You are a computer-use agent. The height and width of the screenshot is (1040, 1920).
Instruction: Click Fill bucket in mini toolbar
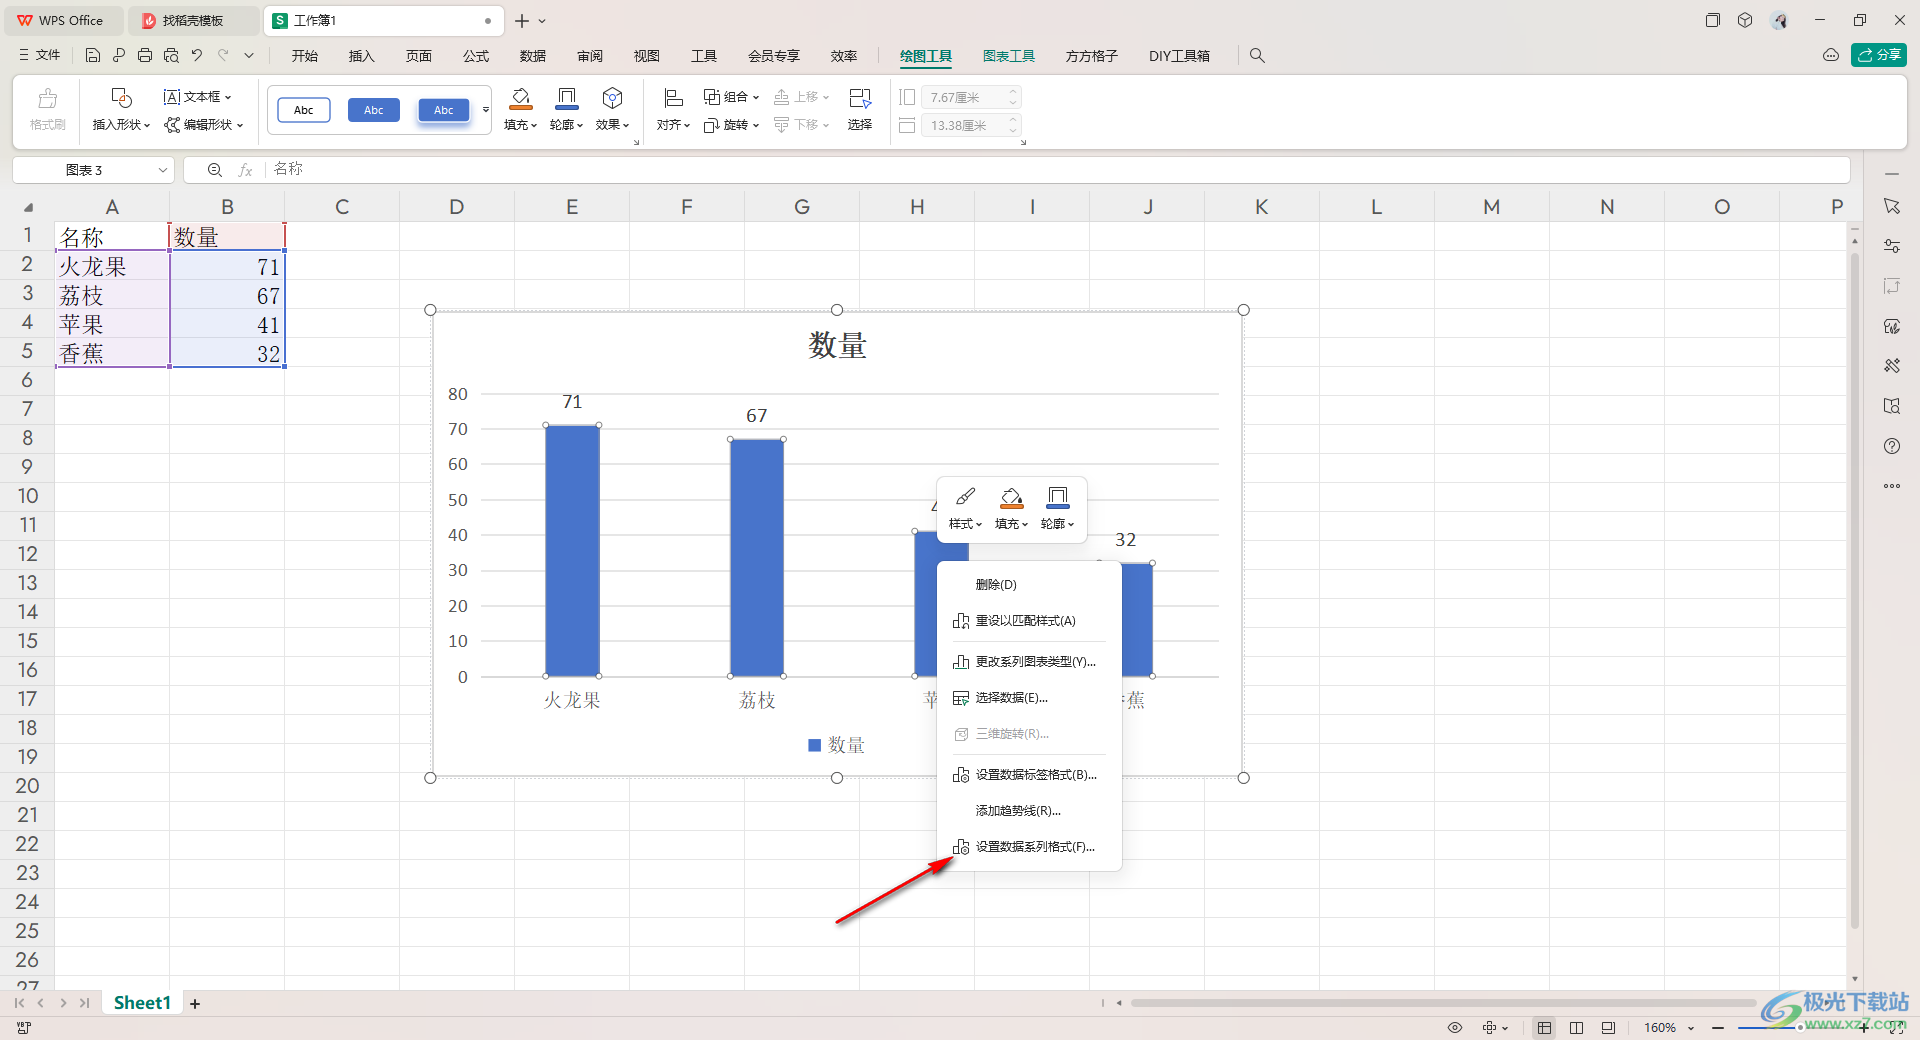pyautogui.click(x=1011, y=509)
